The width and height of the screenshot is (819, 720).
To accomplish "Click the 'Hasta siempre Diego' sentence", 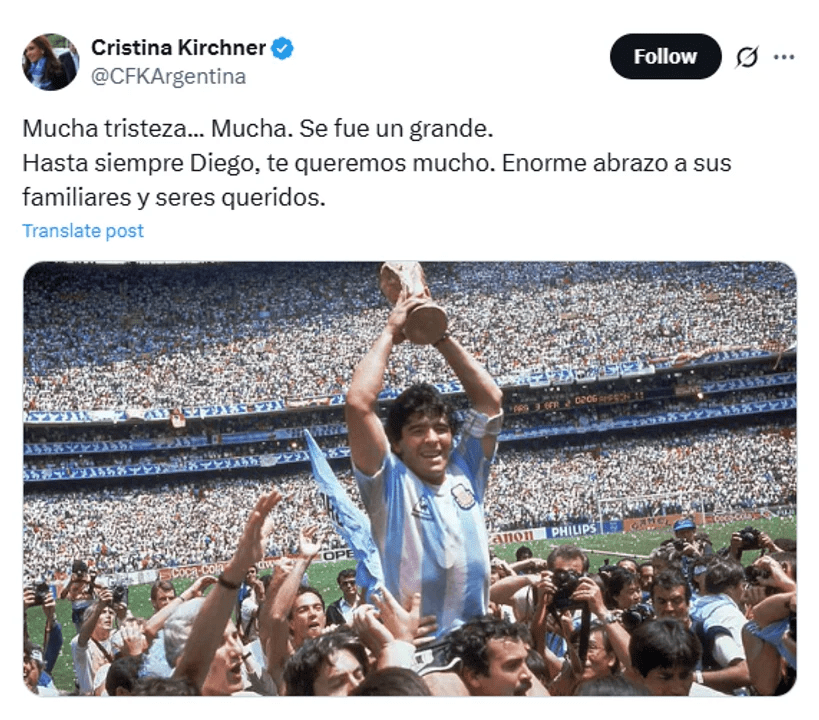I will click(x=258, y=164).
